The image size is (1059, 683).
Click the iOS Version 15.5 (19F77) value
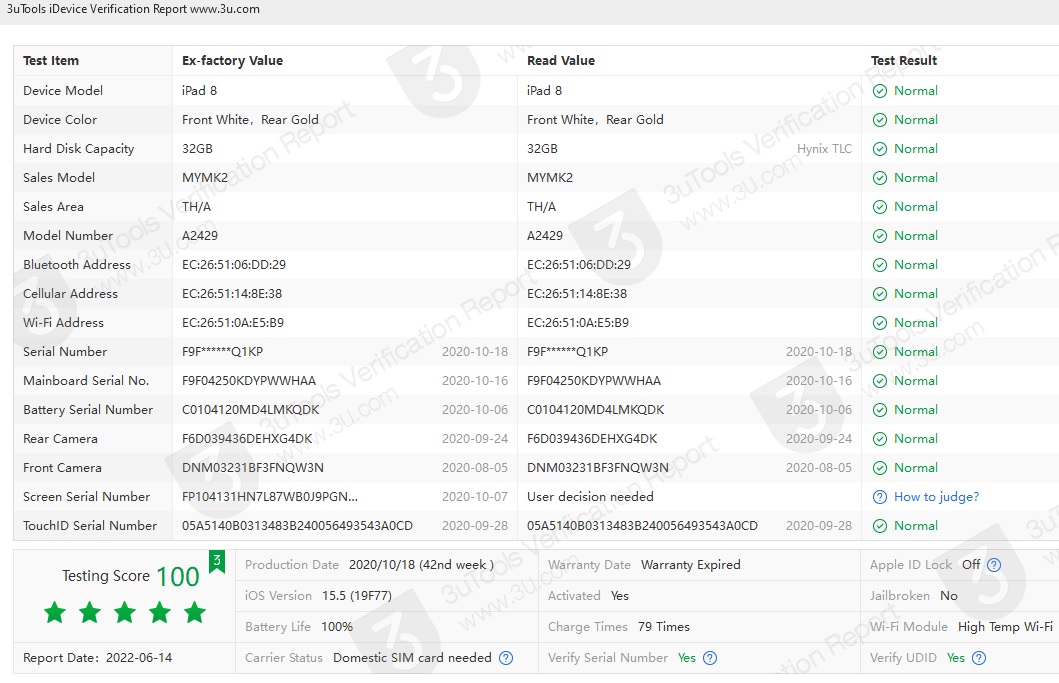(x=357, y=597)
